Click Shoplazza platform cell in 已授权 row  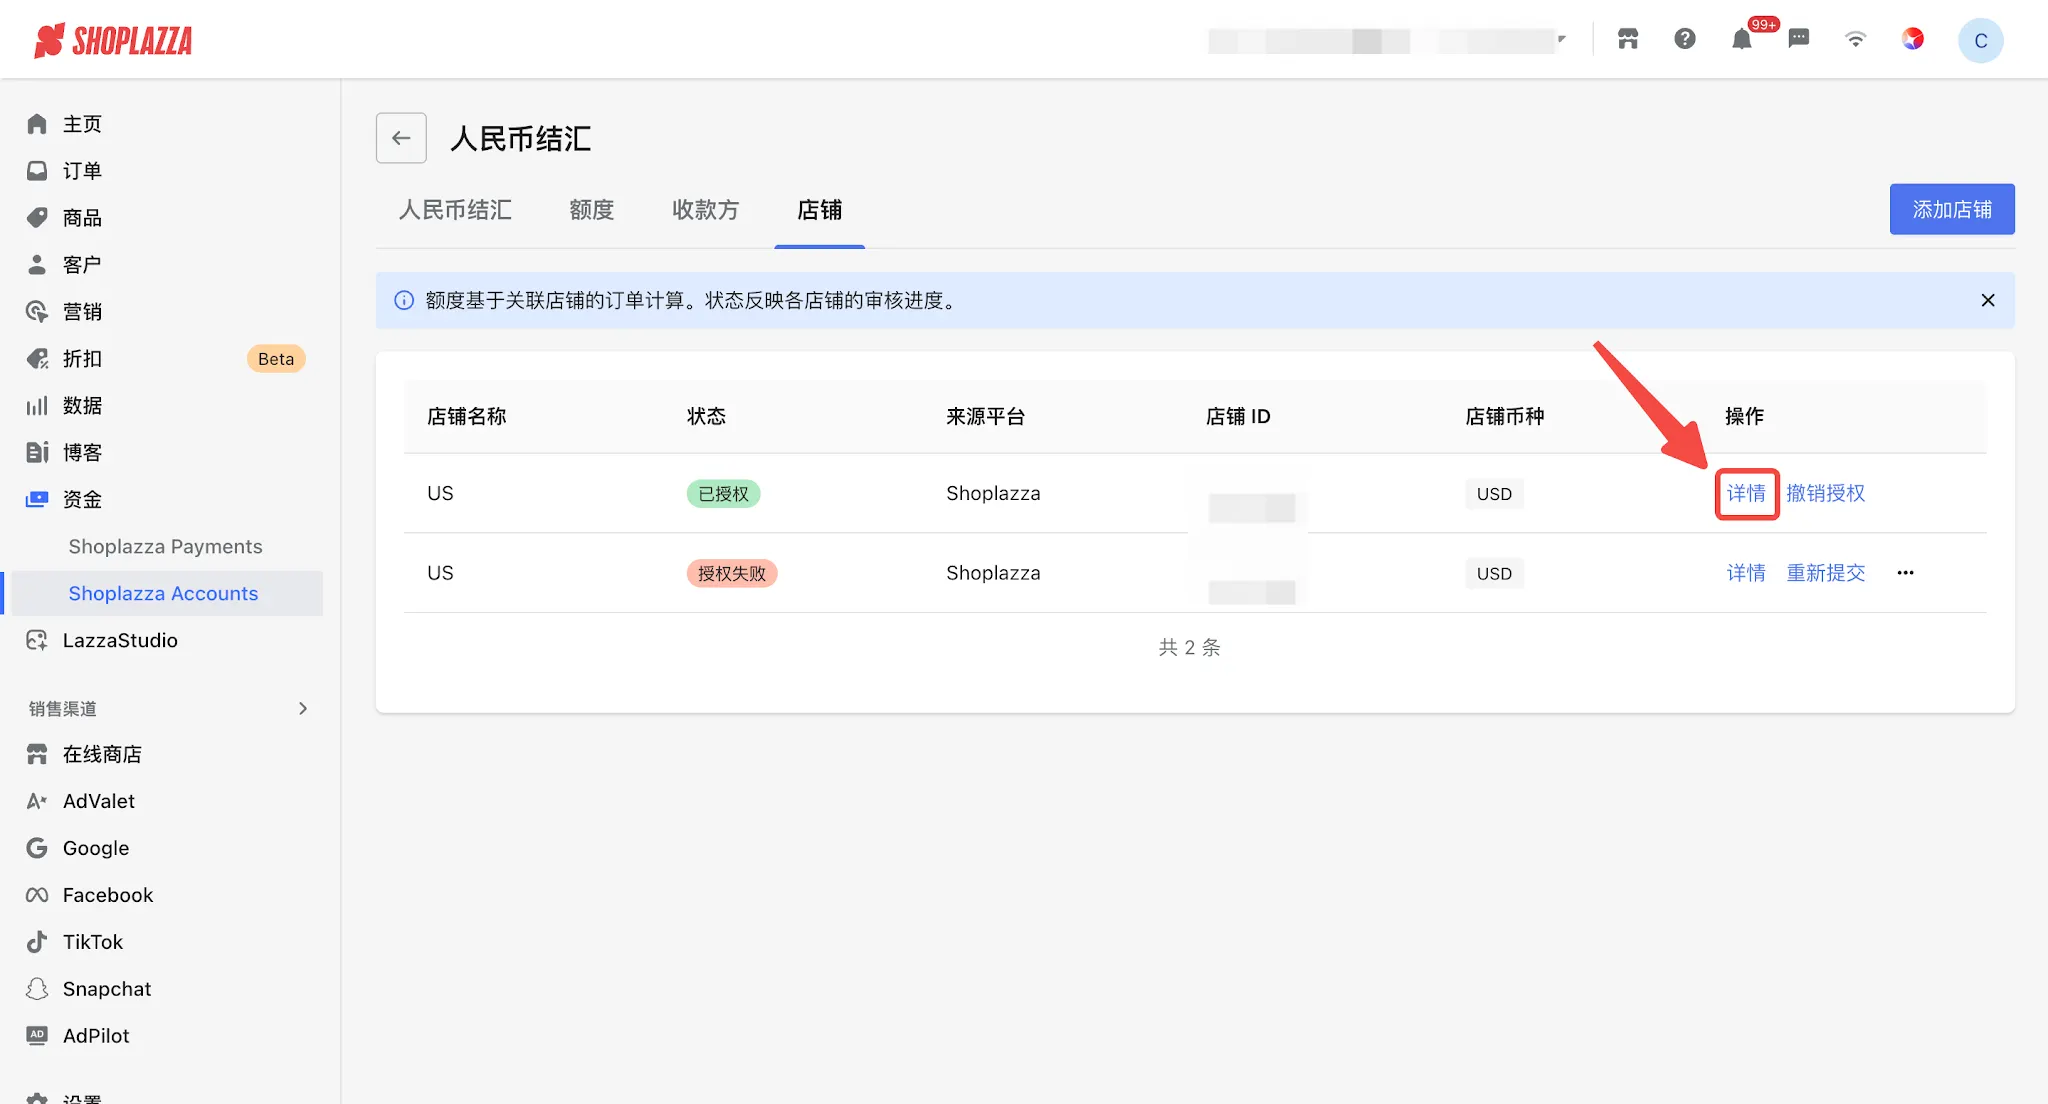(993, 493)
